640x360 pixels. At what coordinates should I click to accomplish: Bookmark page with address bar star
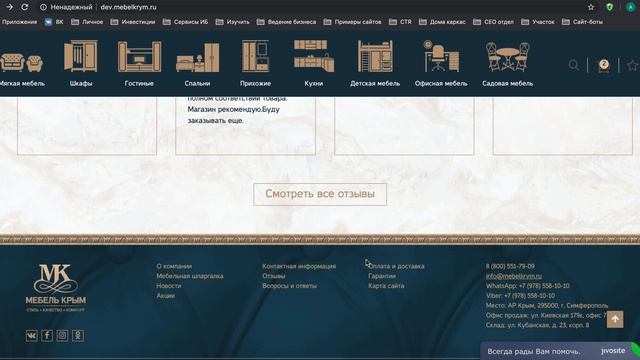point(591,7)
